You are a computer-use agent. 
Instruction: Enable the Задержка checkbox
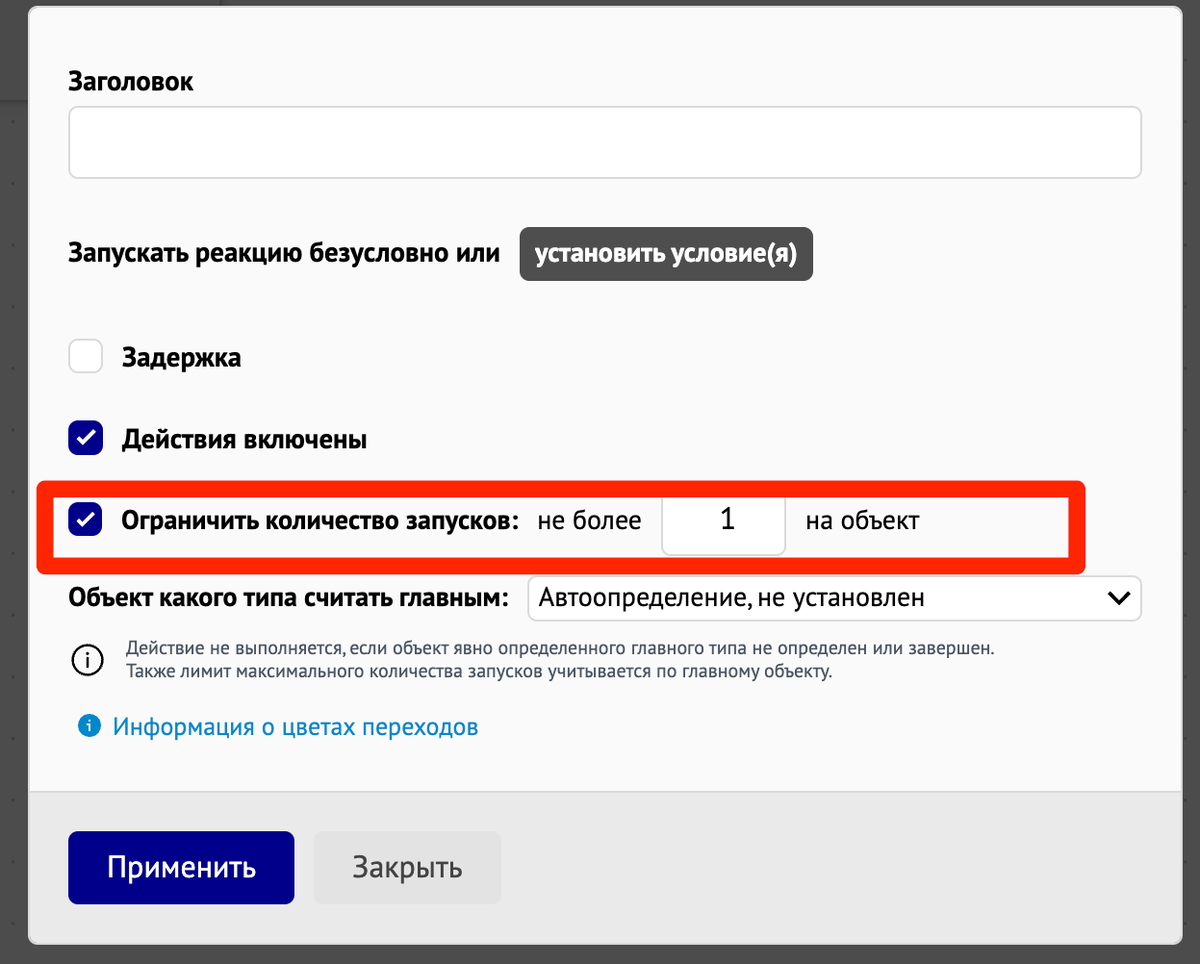(x=86, y=357)
